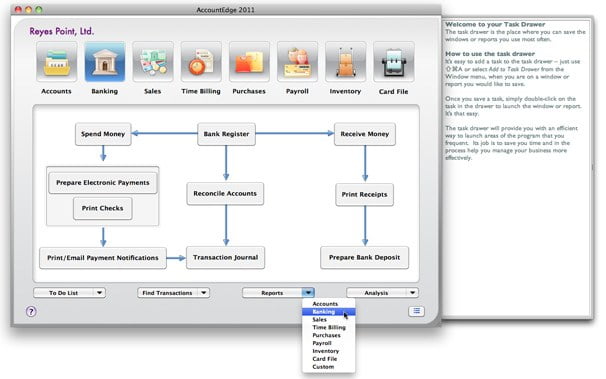Open the Prepare Bank Deposit button
Image resolution: width=606 pixels, height=379 pixels.
(x=364, y=258)
